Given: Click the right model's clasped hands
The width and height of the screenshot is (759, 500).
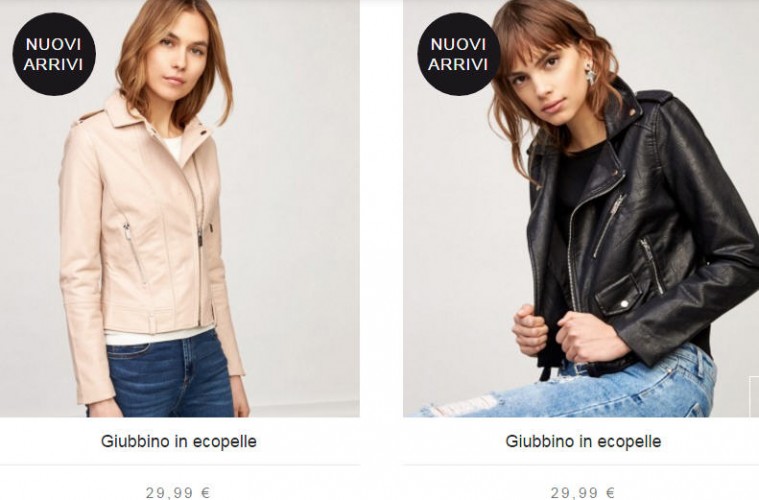Looking at the screenshot, I should 564,335.
